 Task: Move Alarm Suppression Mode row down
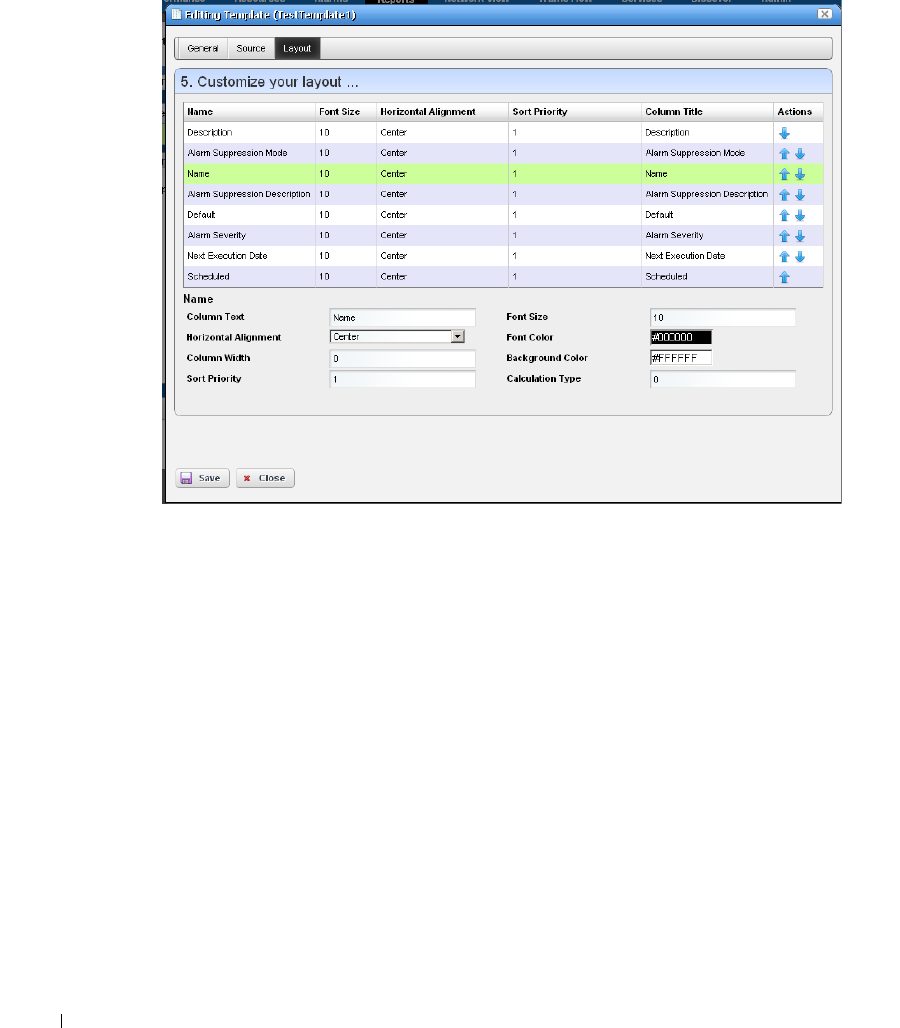[x=800, y=153]
